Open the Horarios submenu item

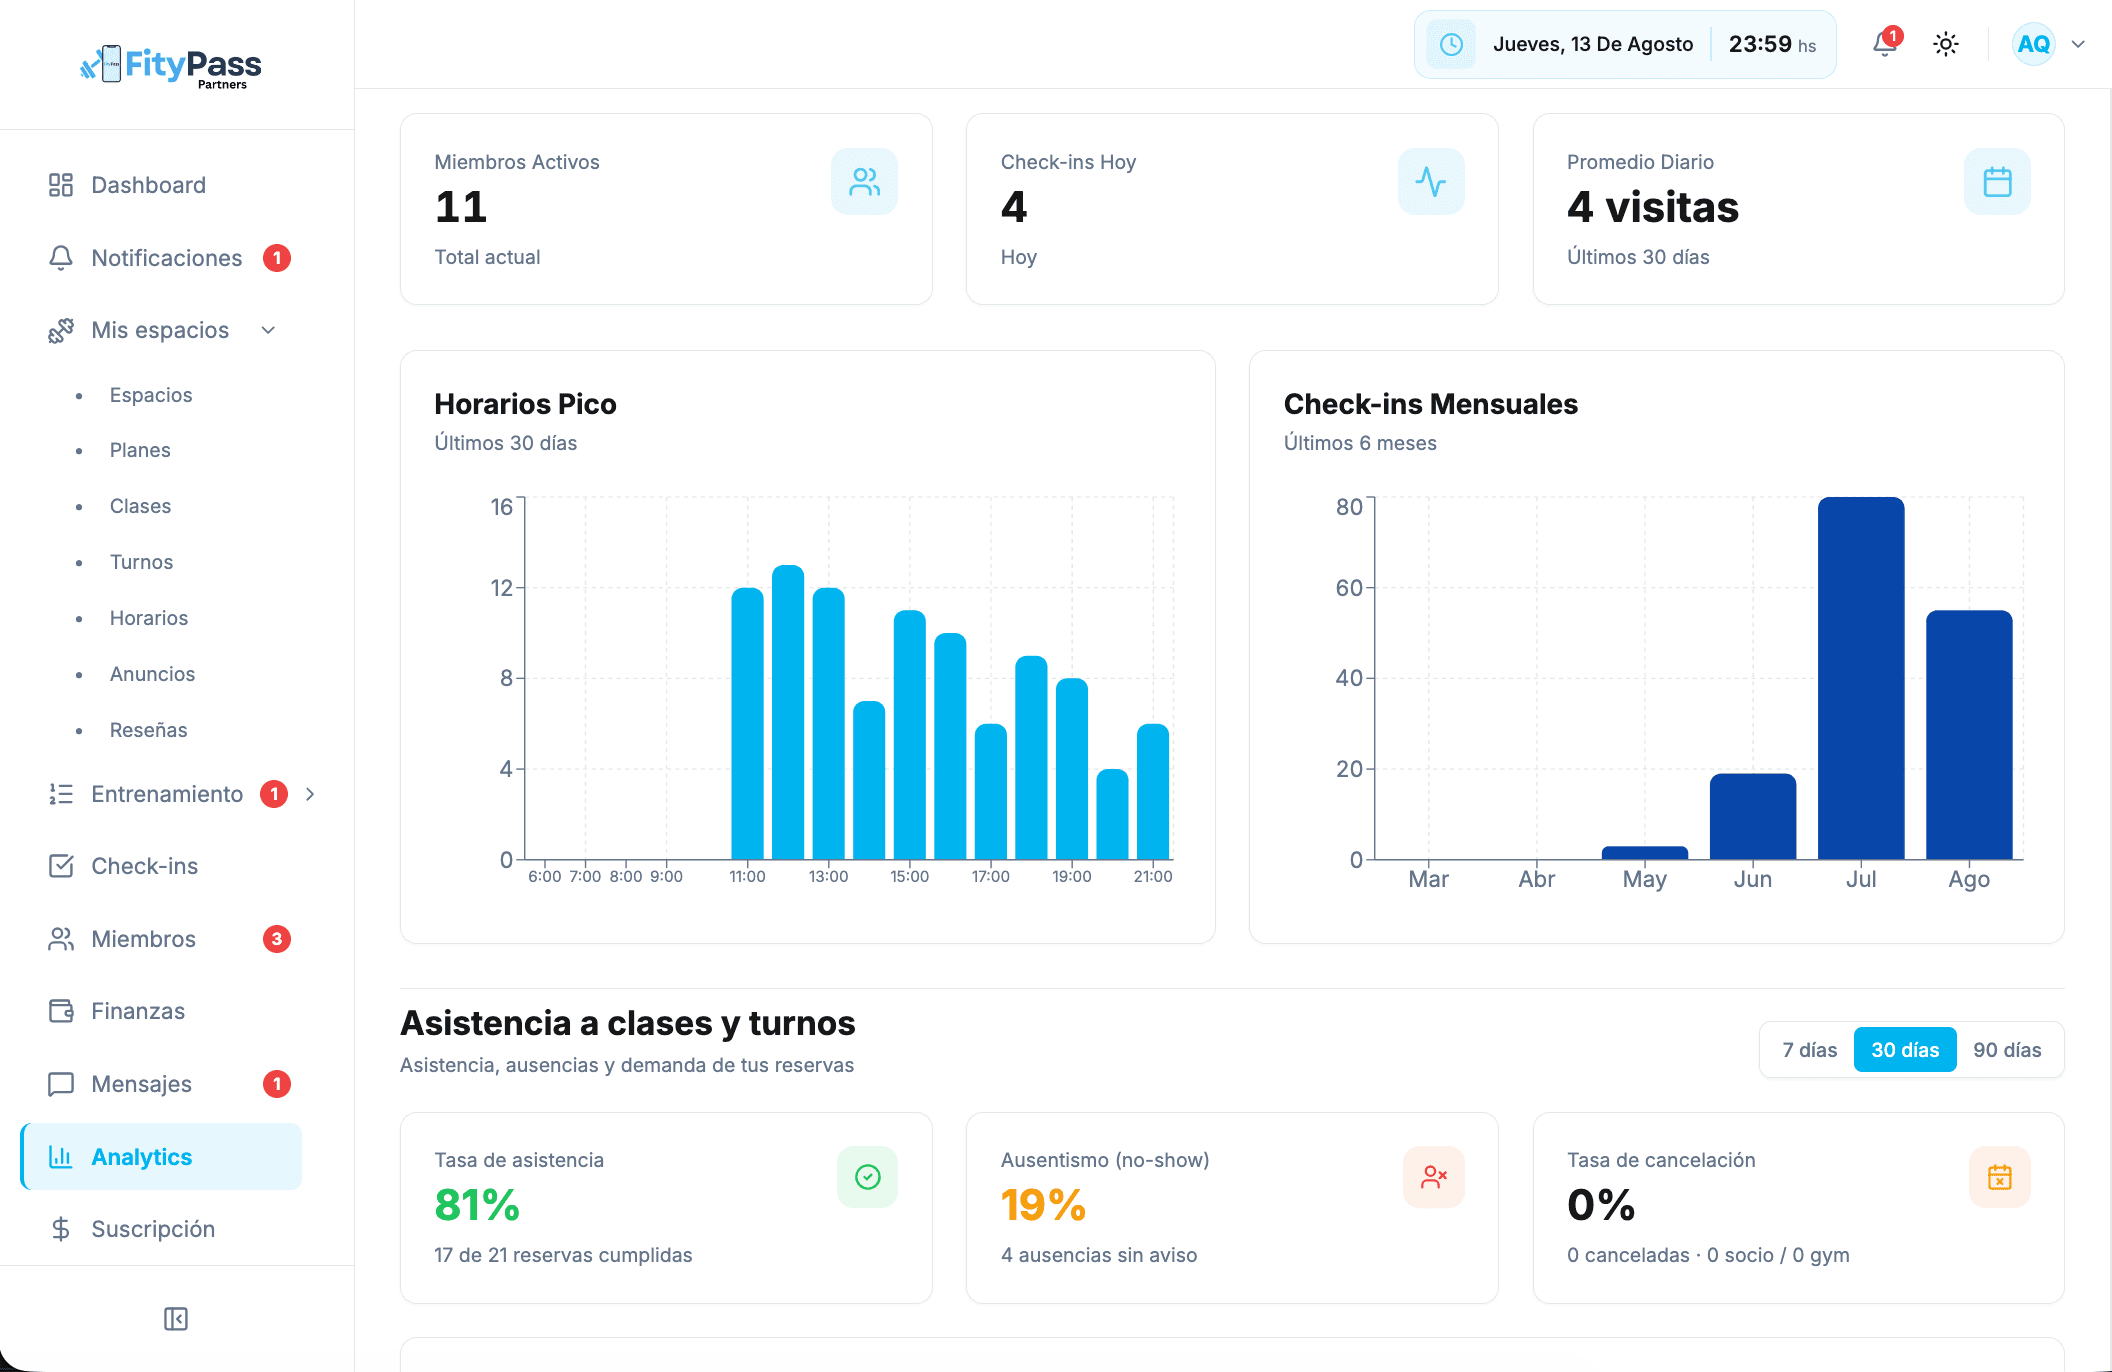click(149, 618)
